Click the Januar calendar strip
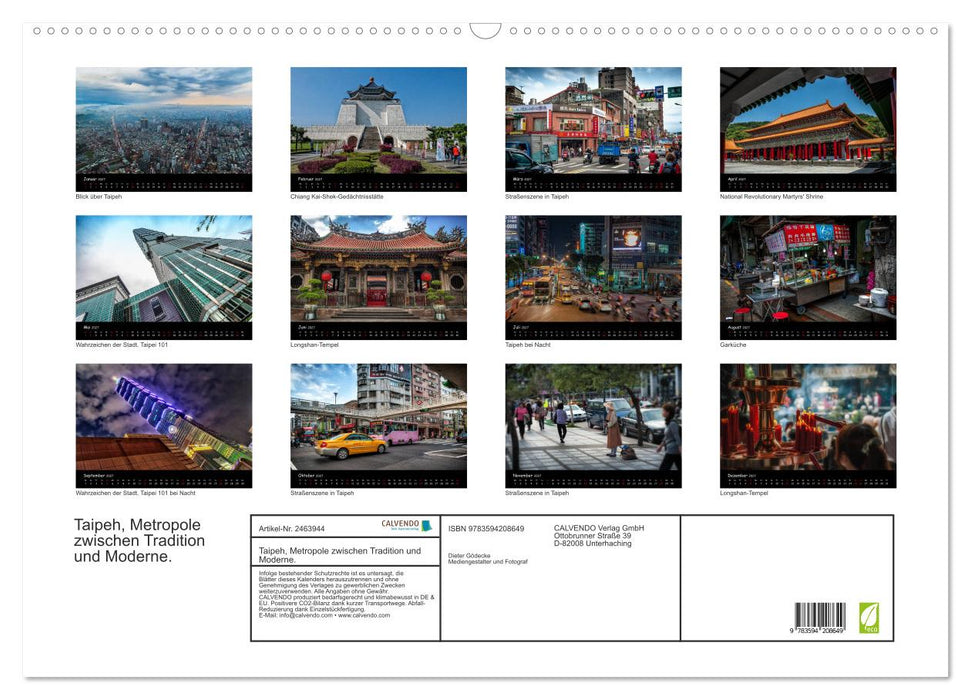 [x=163, y=183]
